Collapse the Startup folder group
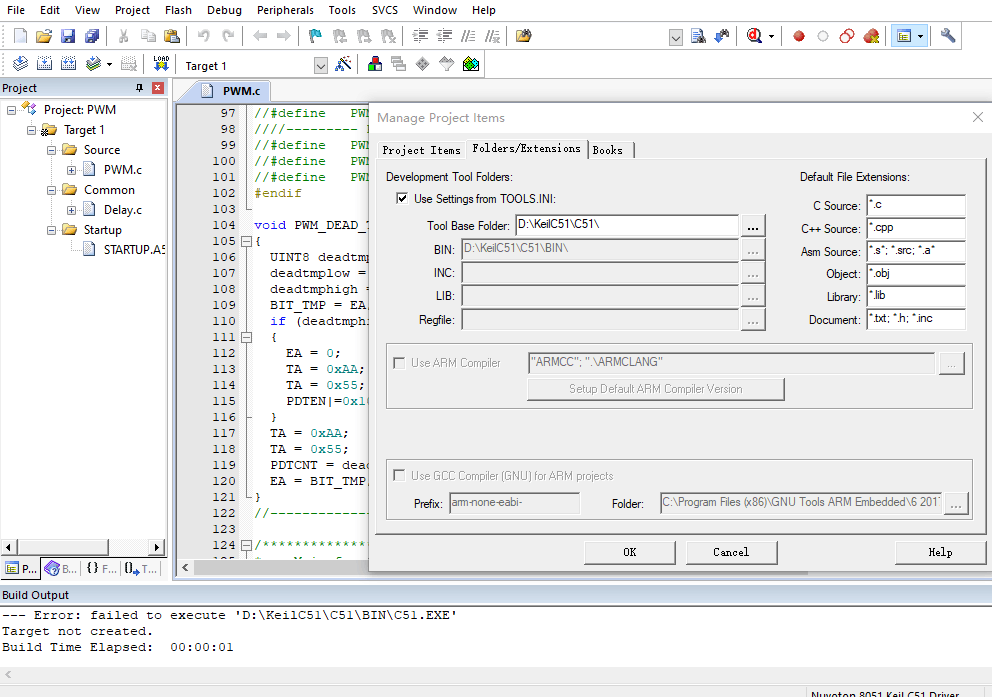The height and width of the screenshot is (697, 992). point(51,230)
